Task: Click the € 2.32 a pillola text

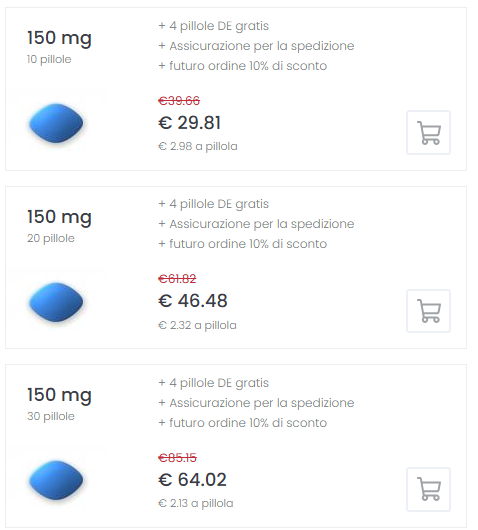Action: click(197, 325)
